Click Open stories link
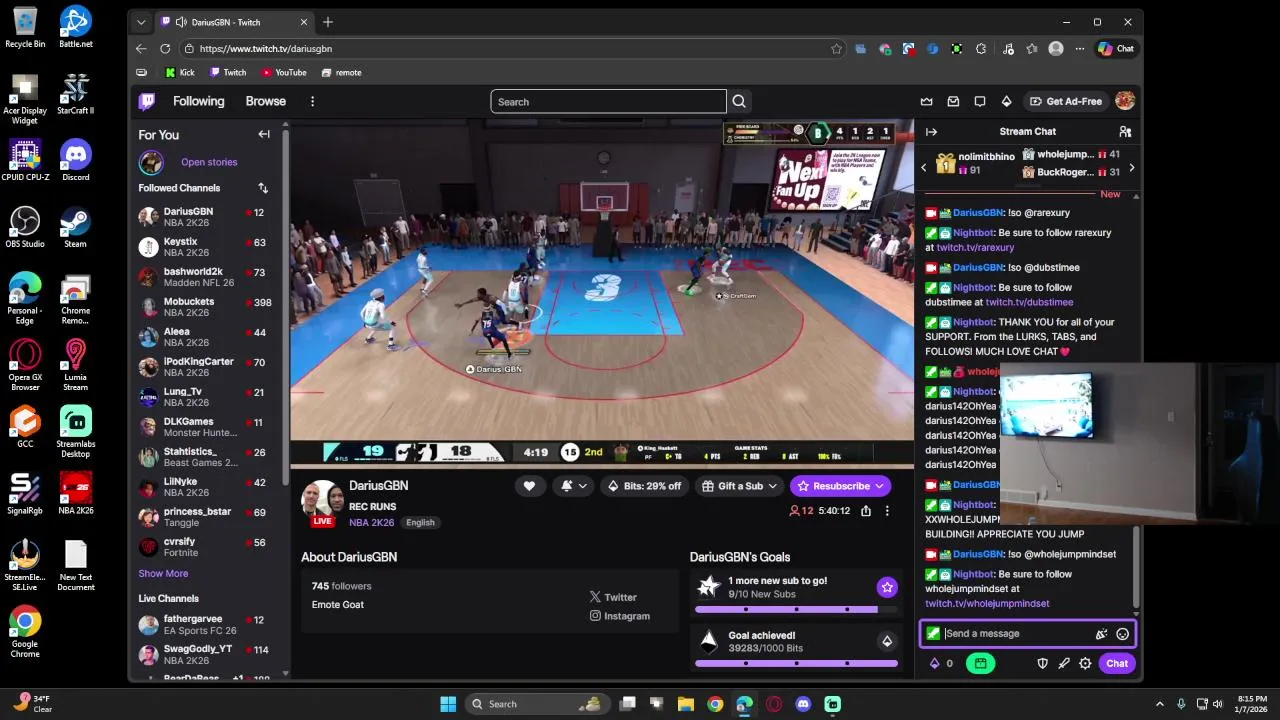The height and width of the screenshot is (720, 1280). click(x=209, y=162)
